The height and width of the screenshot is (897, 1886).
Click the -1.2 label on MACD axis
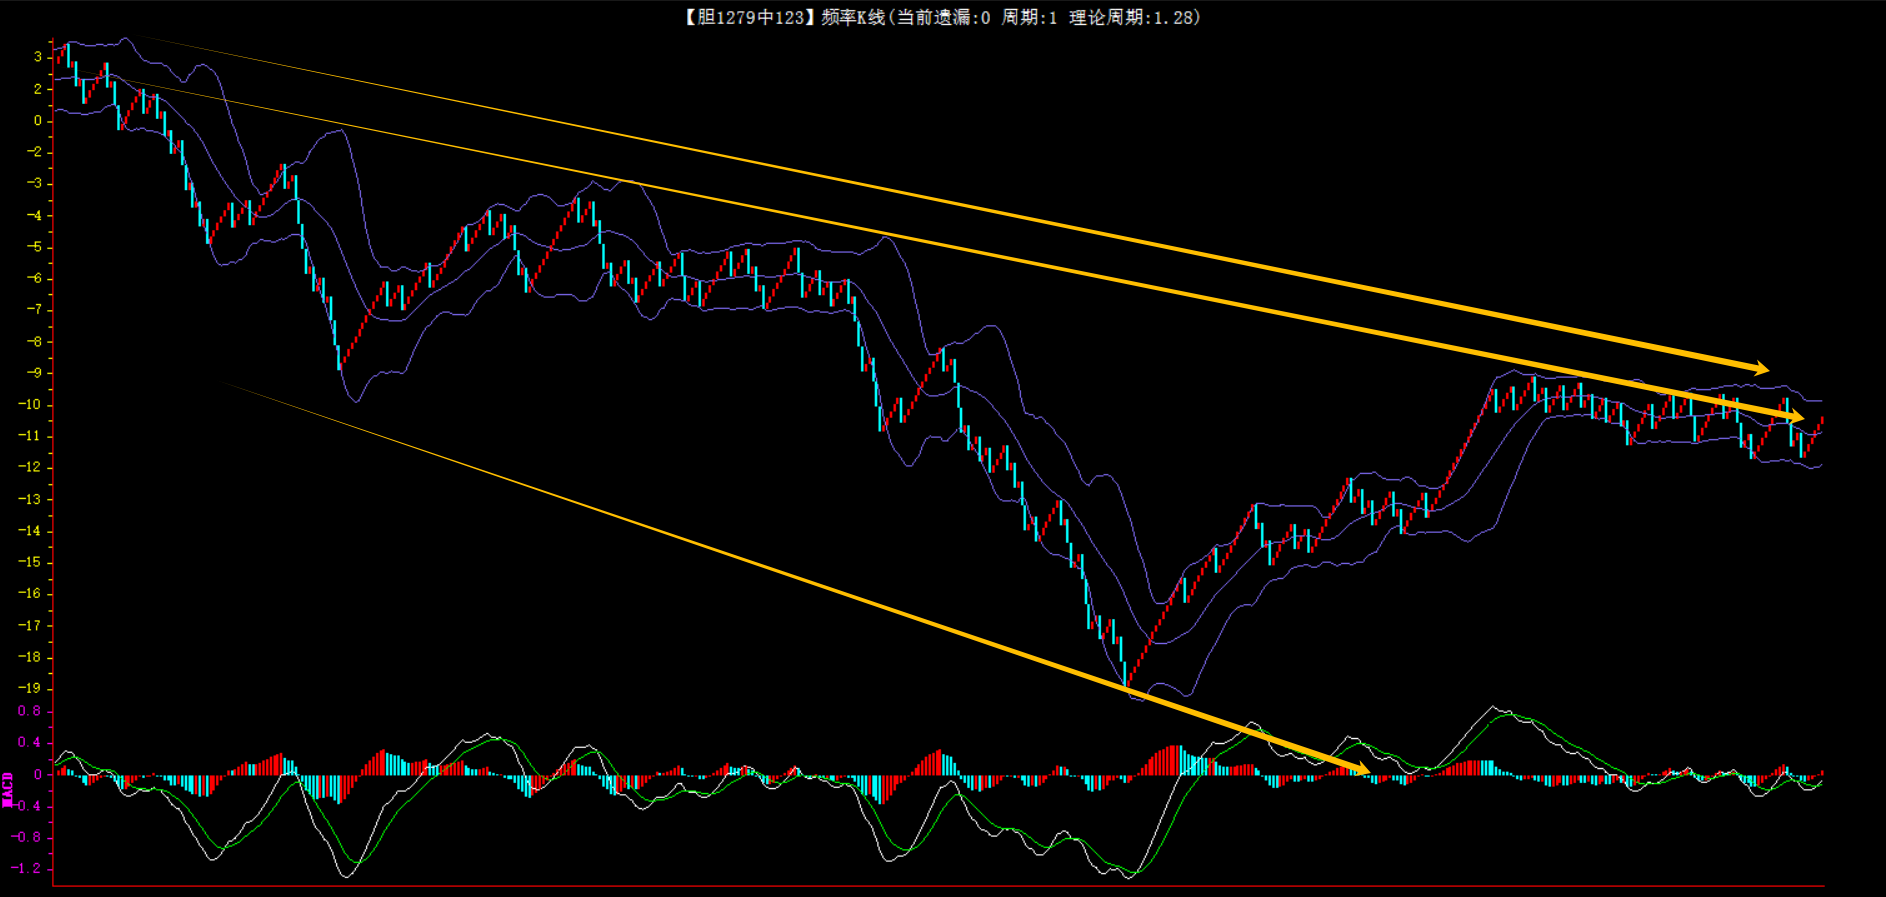[27, 868]
